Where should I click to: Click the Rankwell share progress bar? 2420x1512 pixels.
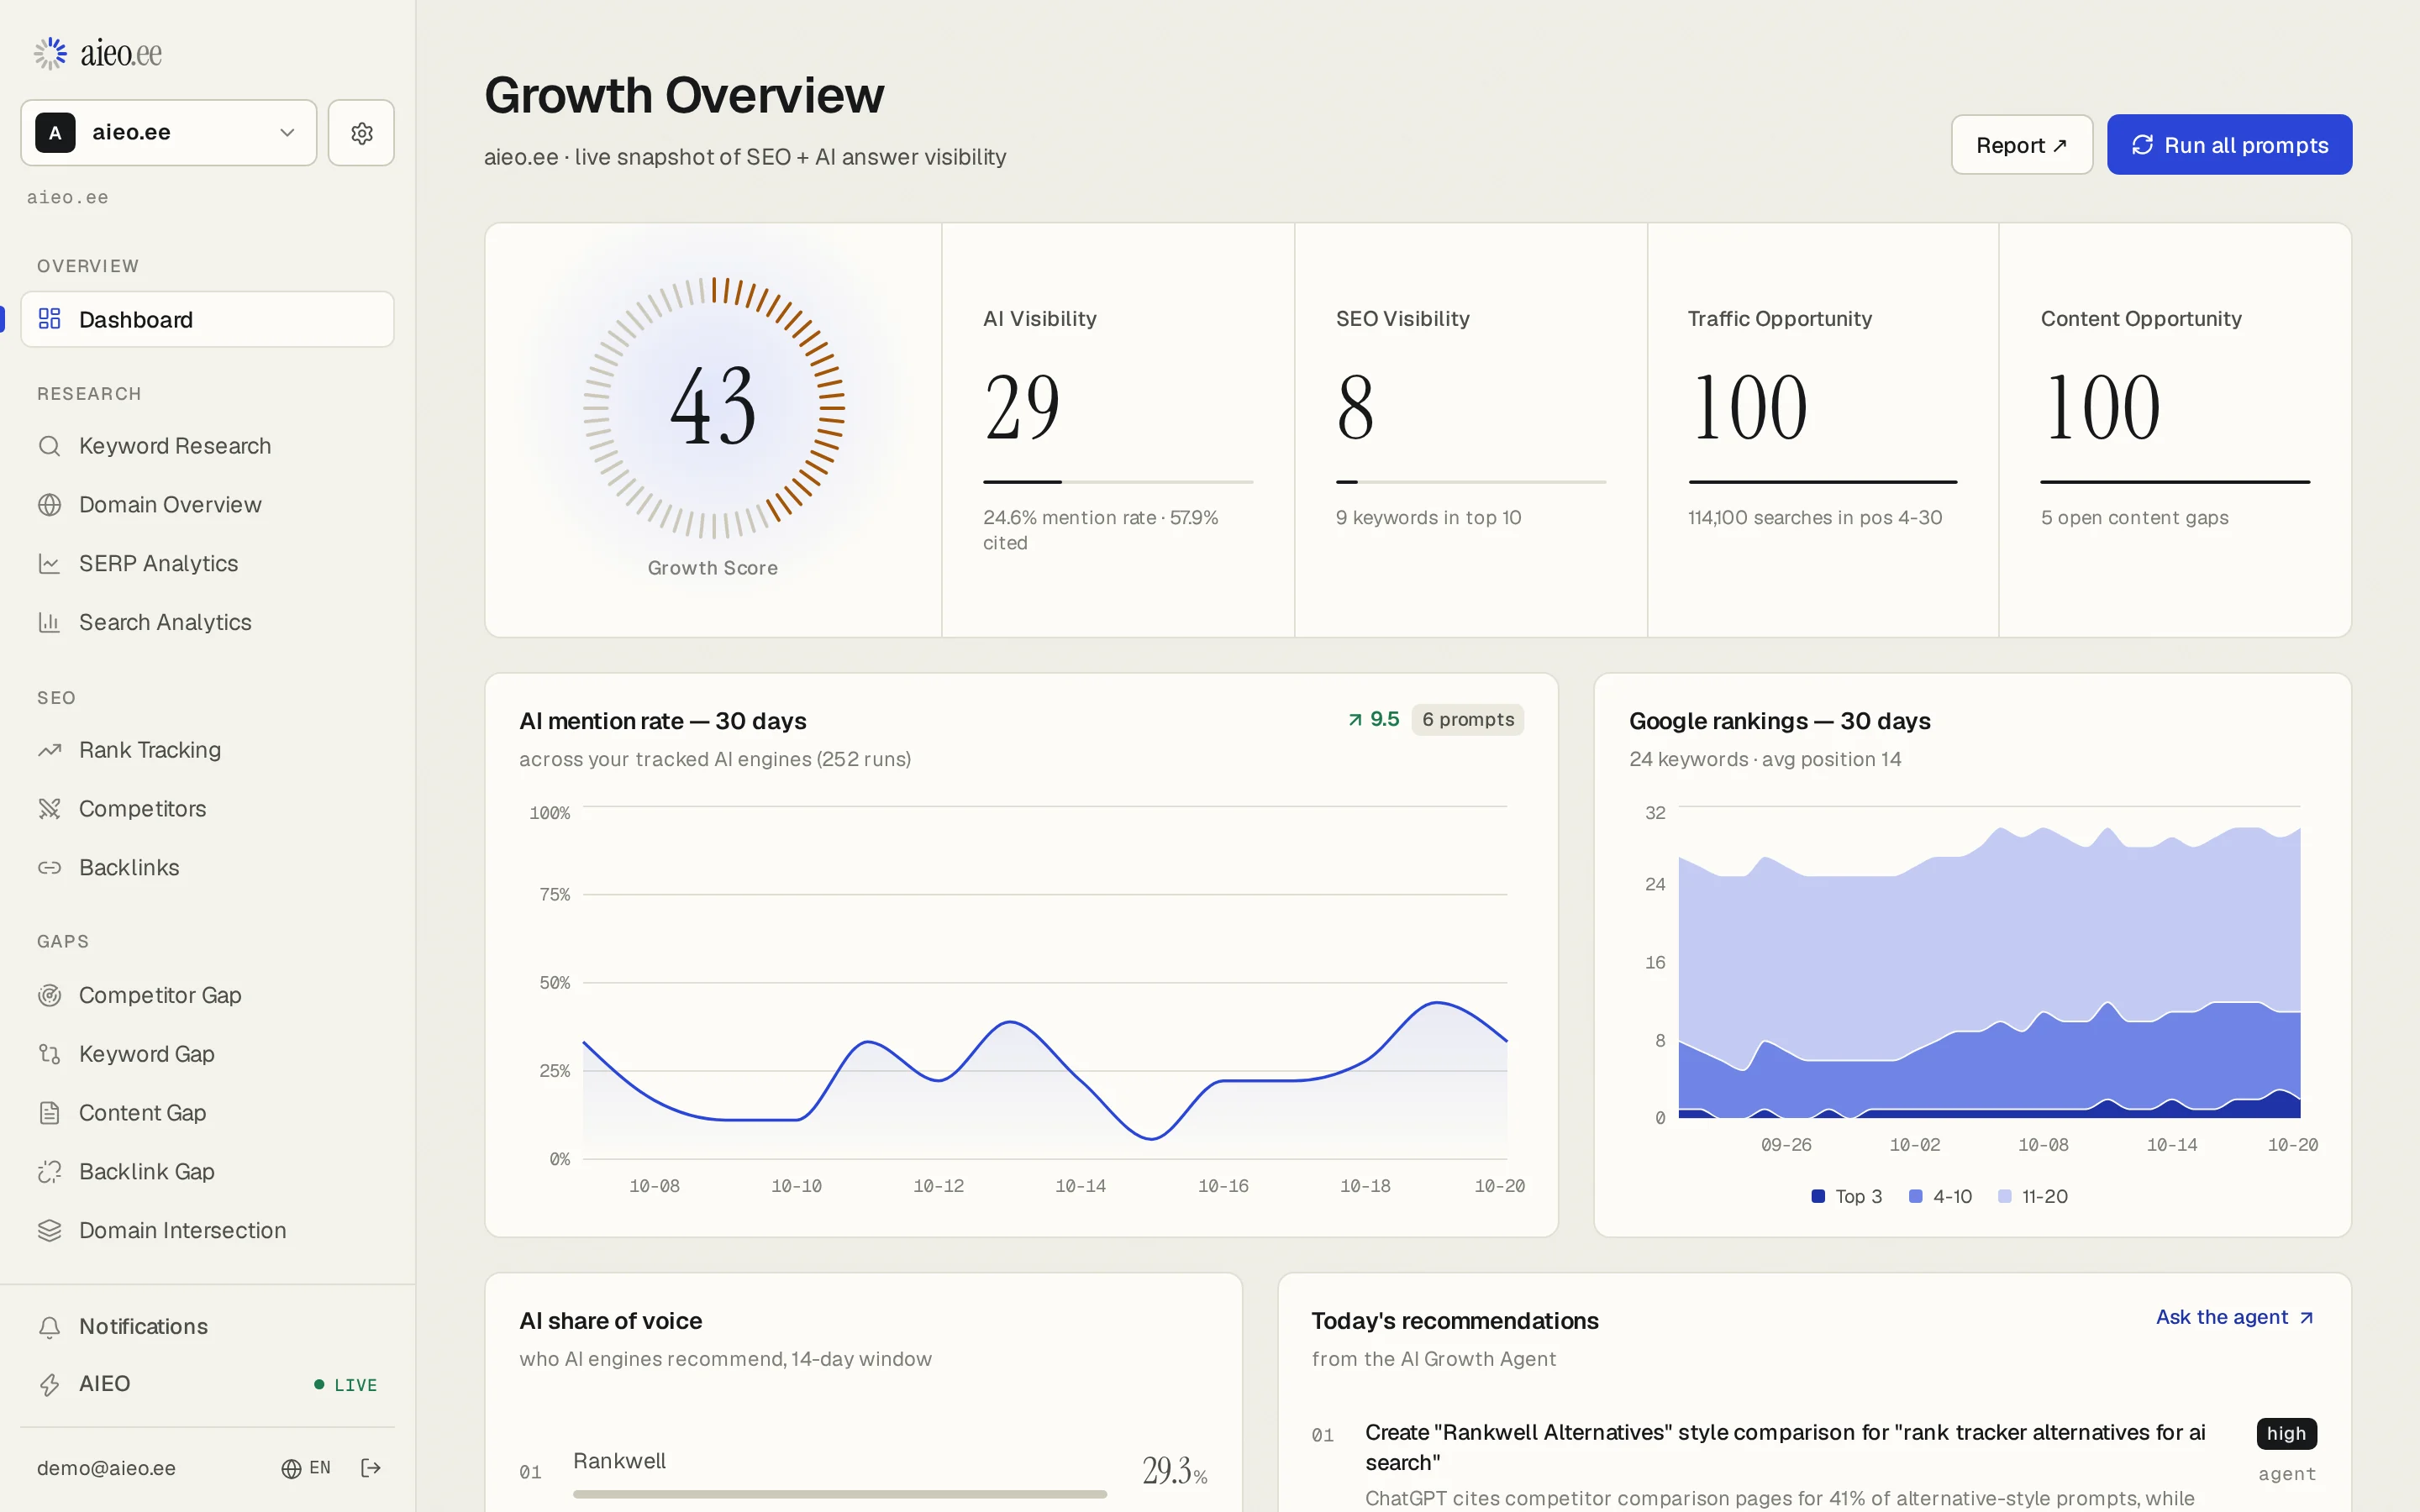tap(840, 1495)
